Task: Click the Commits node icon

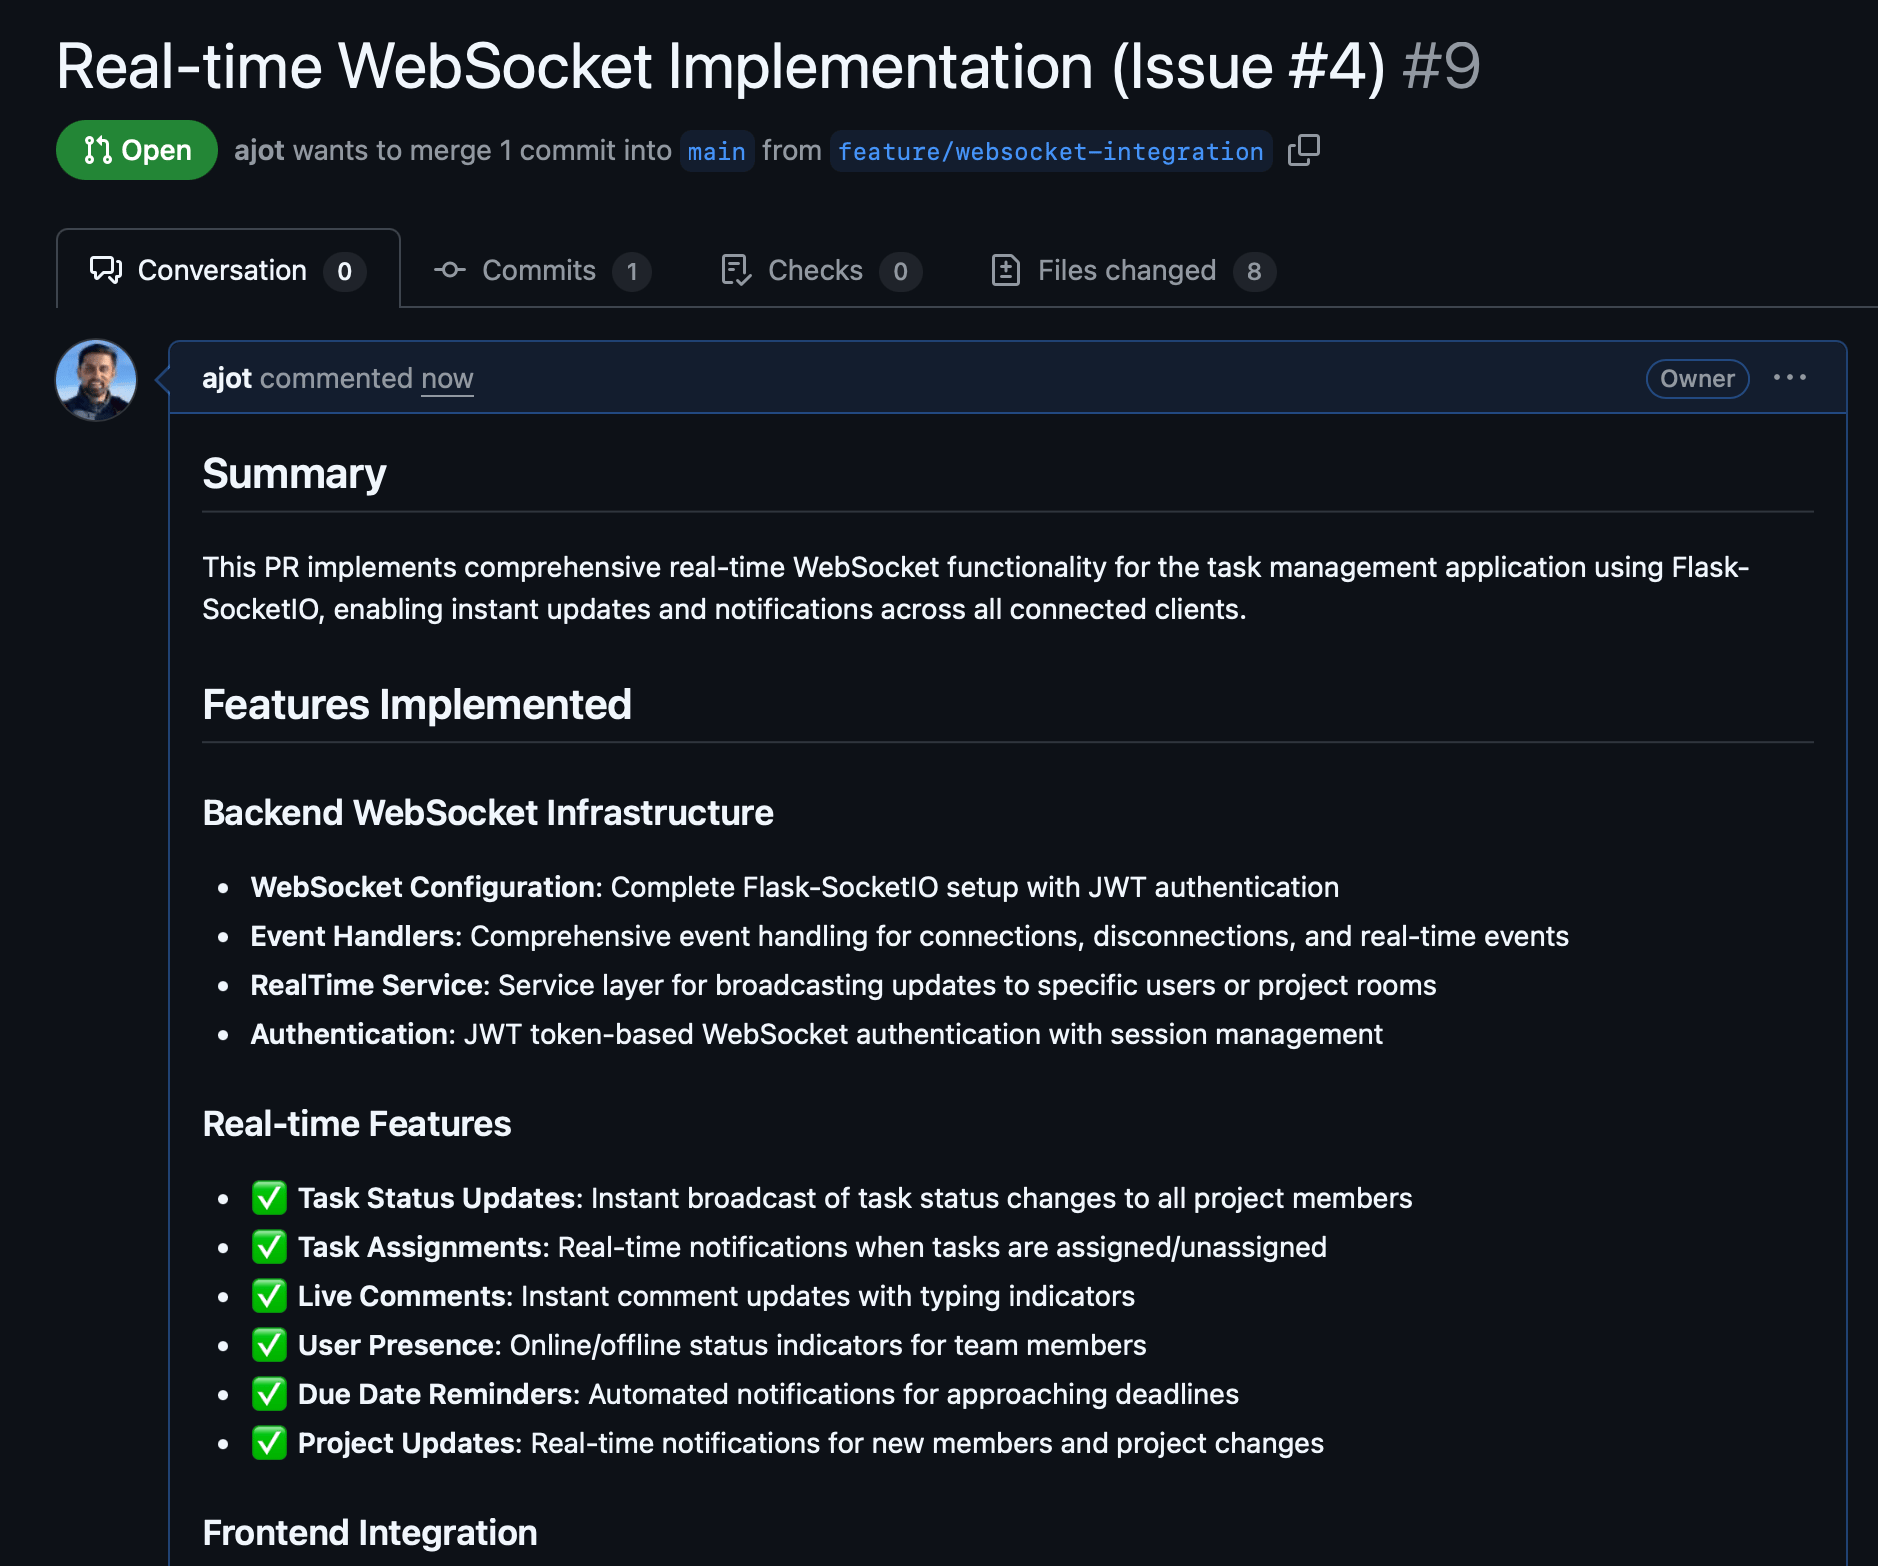Action: pyautogui.click(x=450, y=270)
